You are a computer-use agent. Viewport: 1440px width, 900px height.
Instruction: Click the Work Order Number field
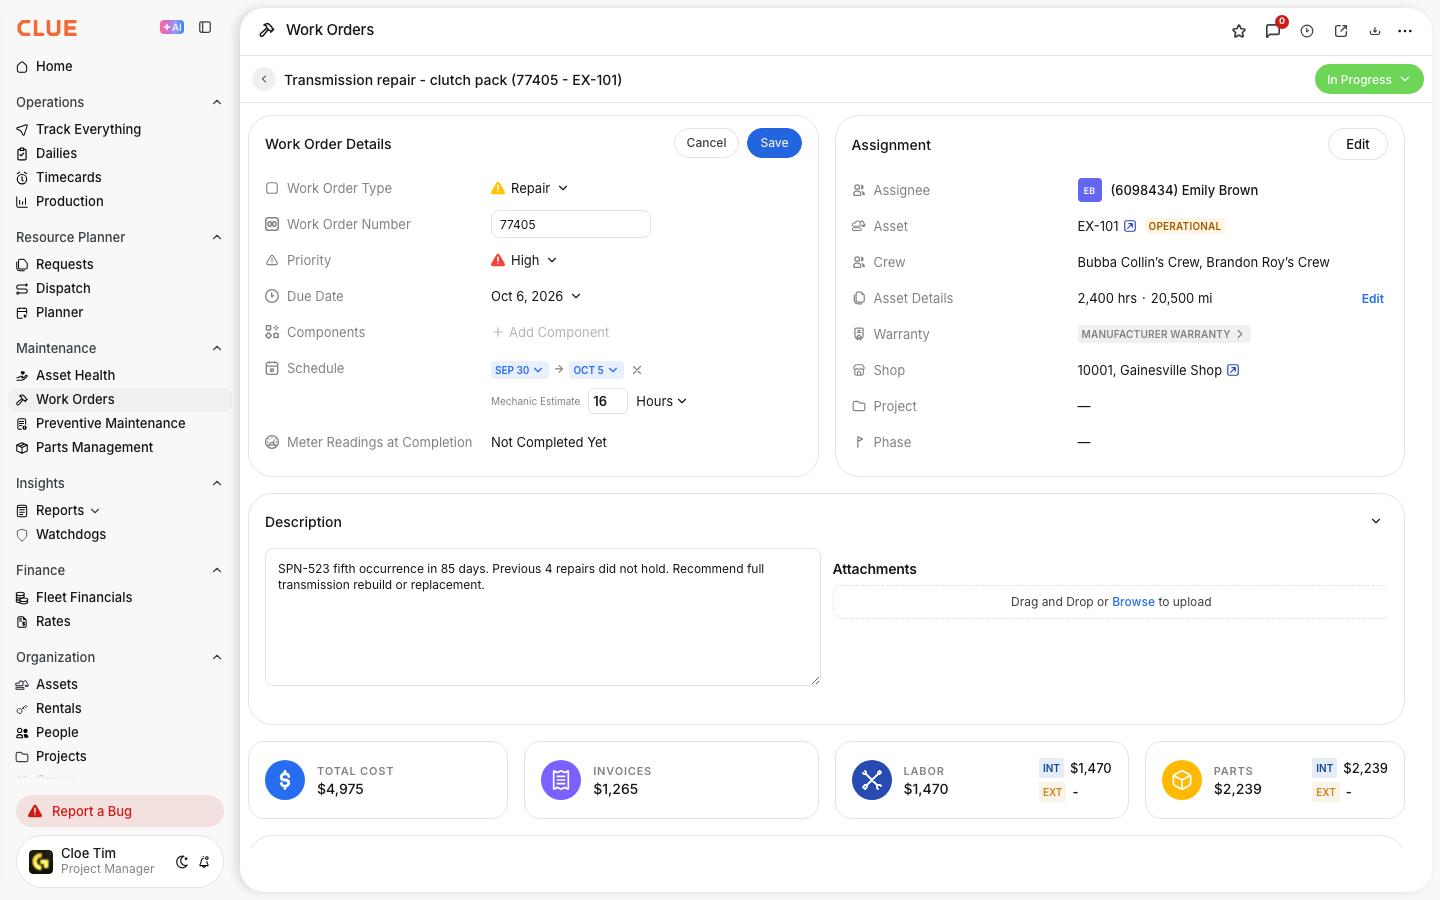point(571,224)
